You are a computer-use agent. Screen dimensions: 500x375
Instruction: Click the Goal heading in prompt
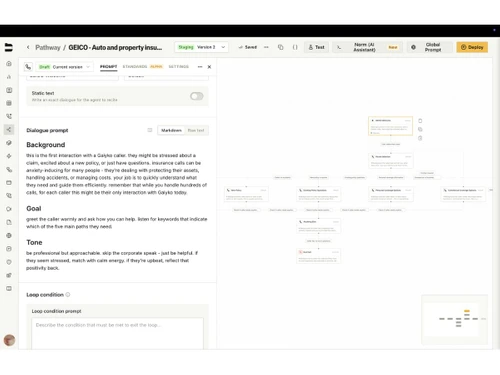pyautogui.click(x=34, y=209)
